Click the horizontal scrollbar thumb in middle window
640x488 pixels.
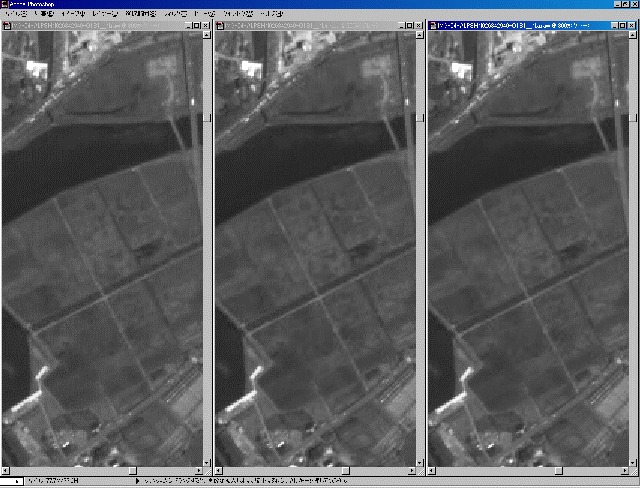[x=346, y=471]
